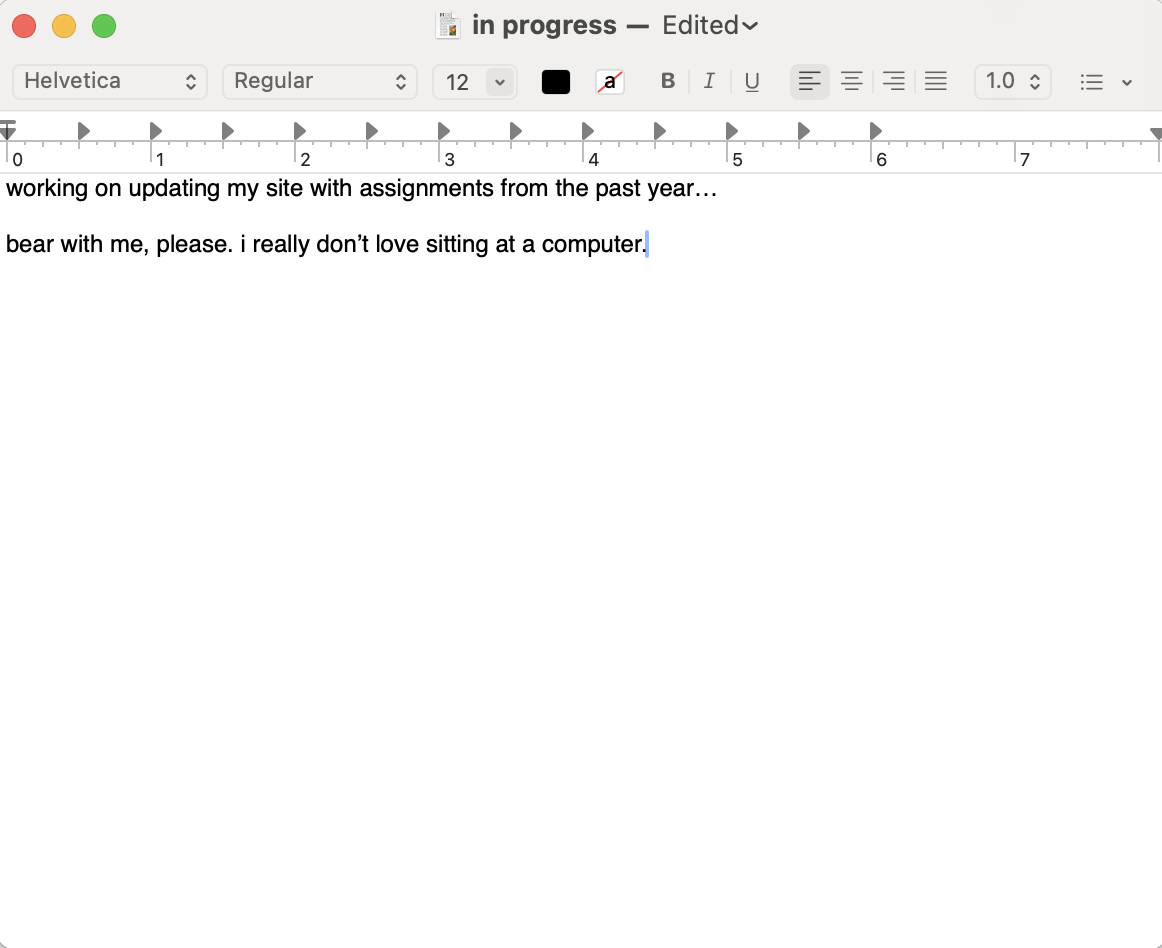Zoom the window with green button

coord(104,26)
